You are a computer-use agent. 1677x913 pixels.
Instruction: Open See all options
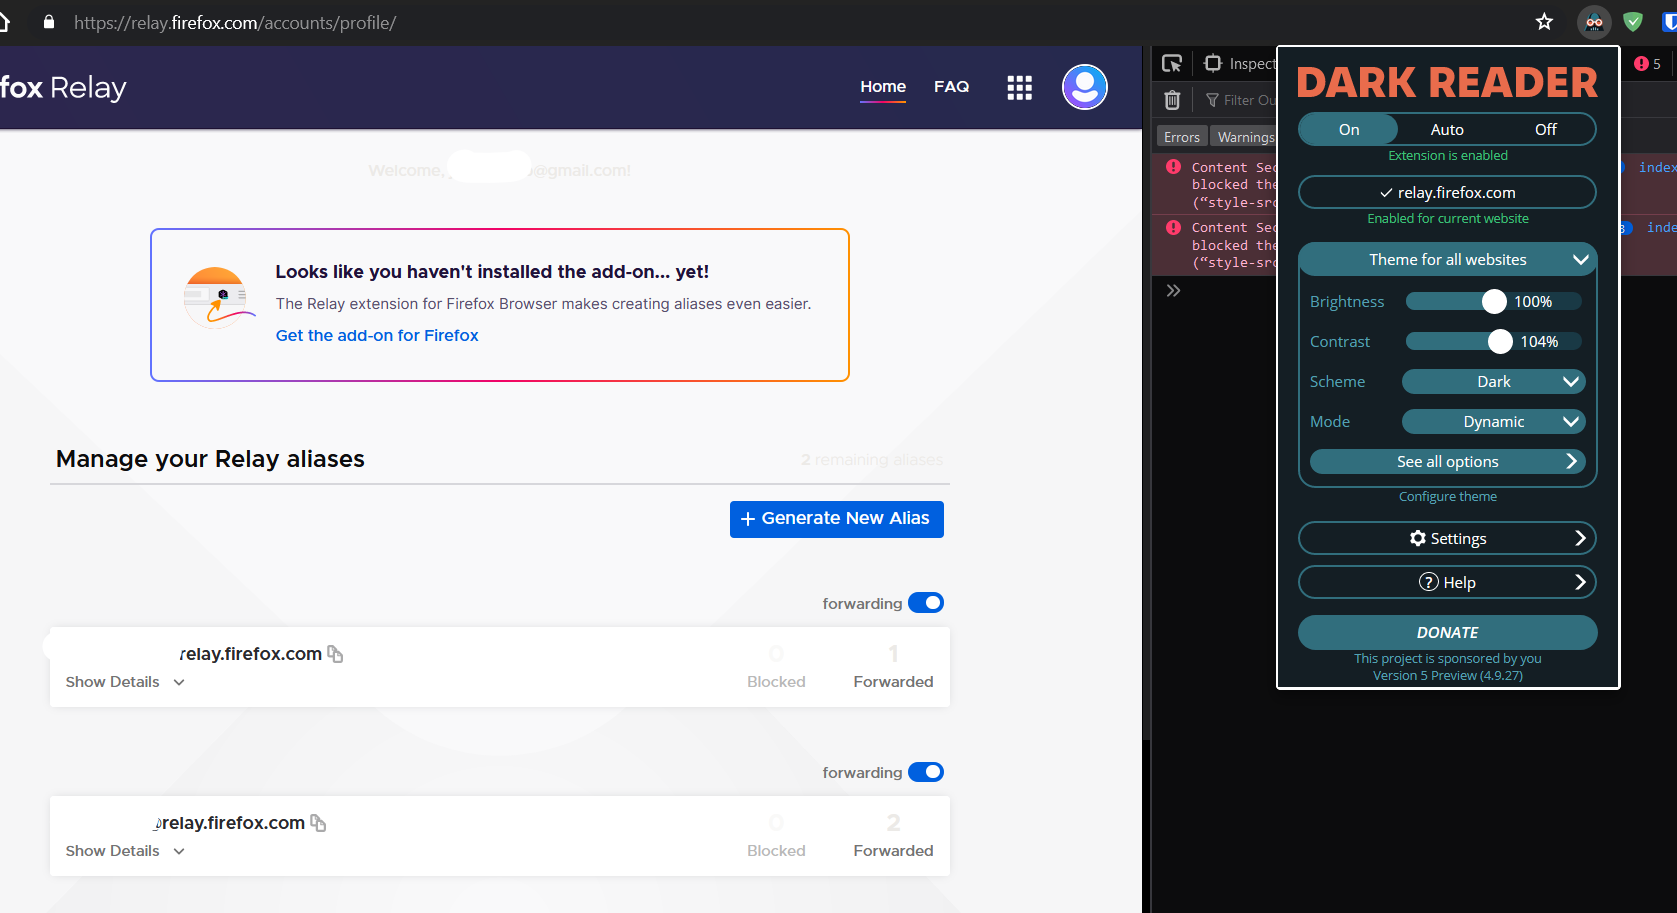[x=1447, y=462]
